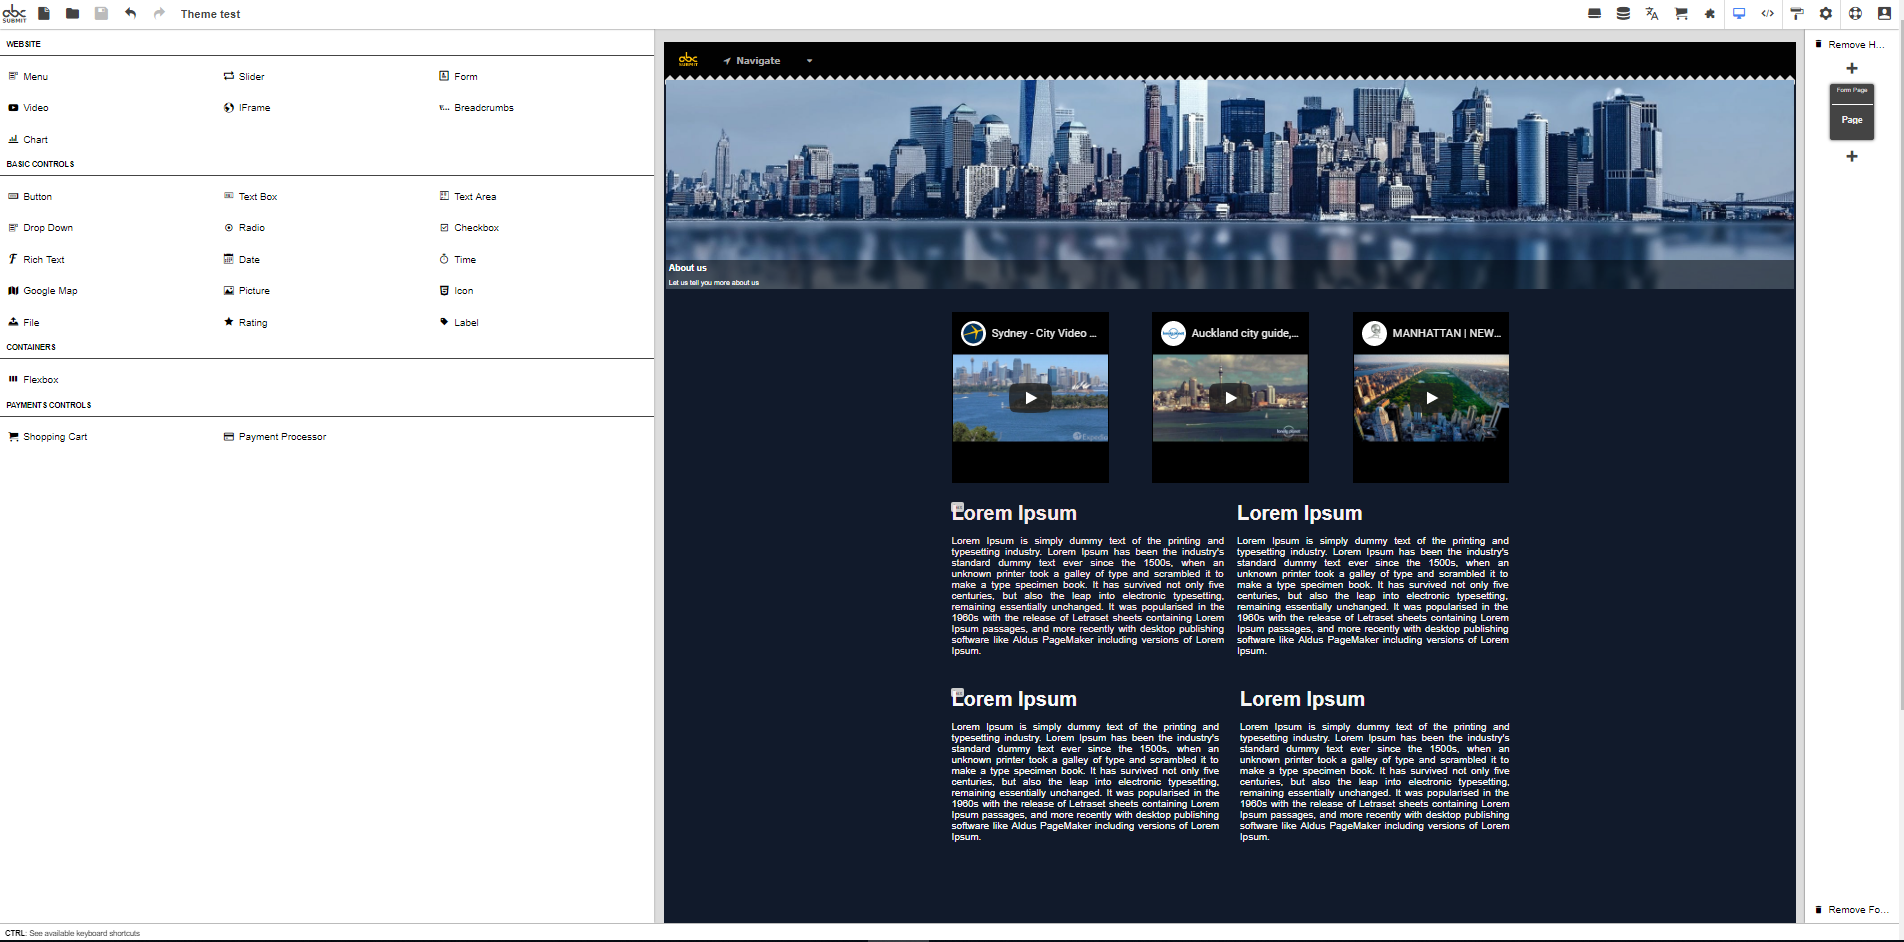Open the lifebuoy help icon

coord(1855,14)
